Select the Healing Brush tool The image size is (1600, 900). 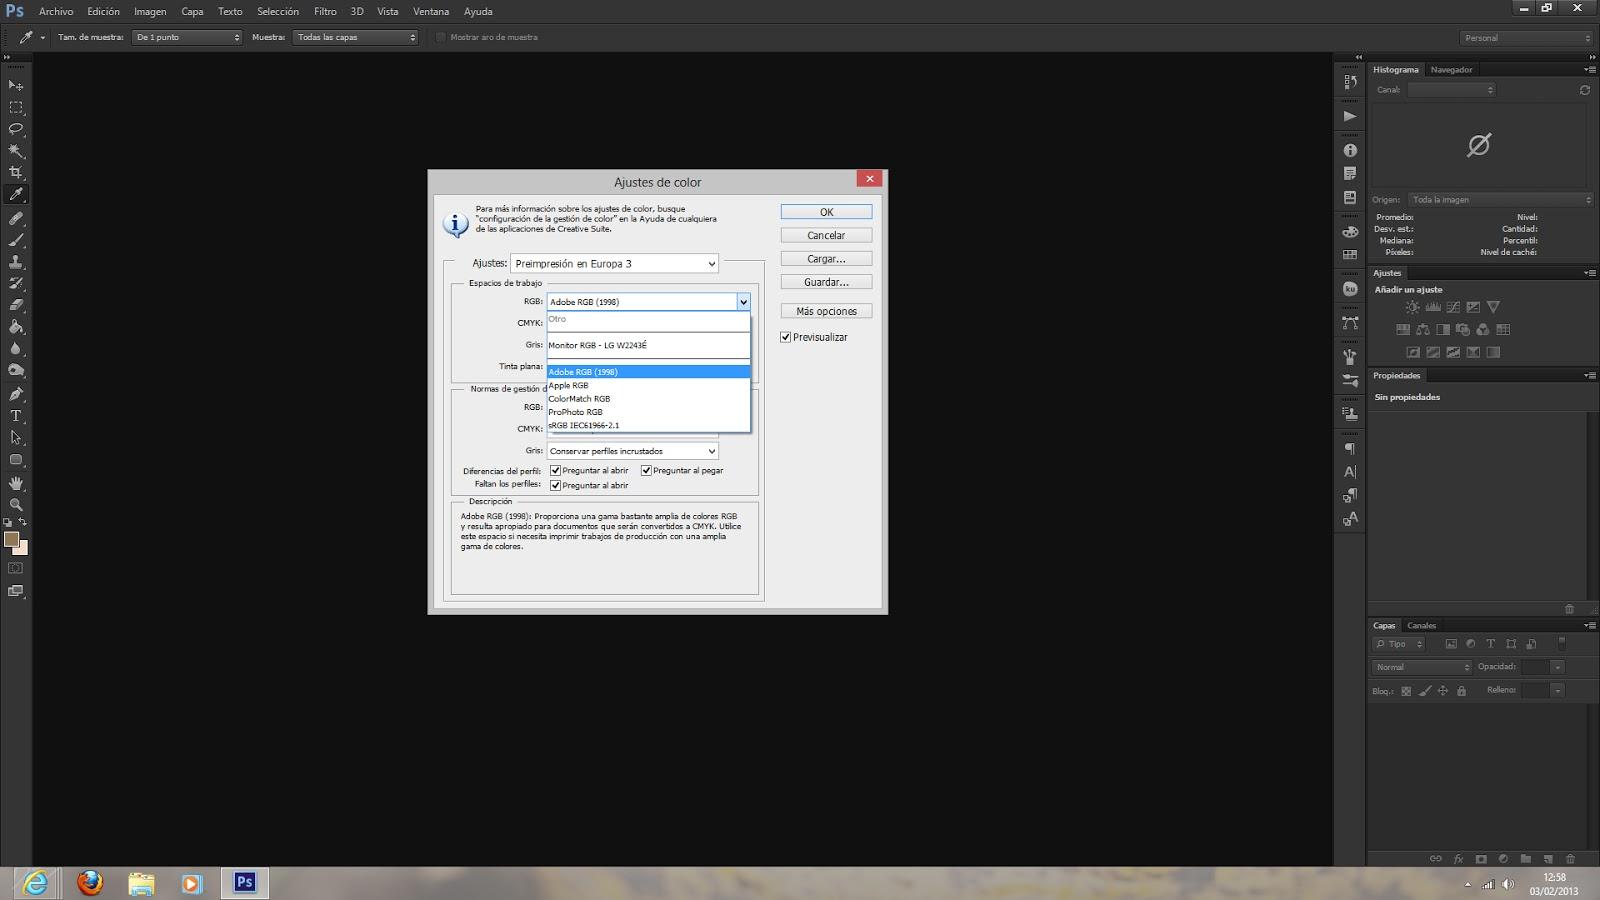(16, 218)
